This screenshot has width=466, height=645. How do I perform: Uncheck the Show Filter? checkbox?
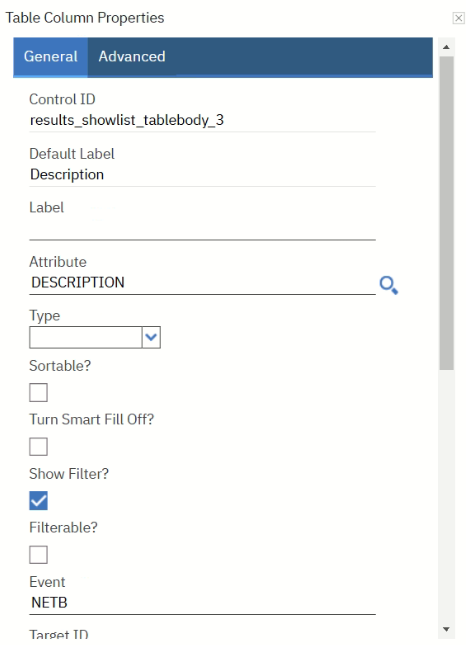coord(38,501)
